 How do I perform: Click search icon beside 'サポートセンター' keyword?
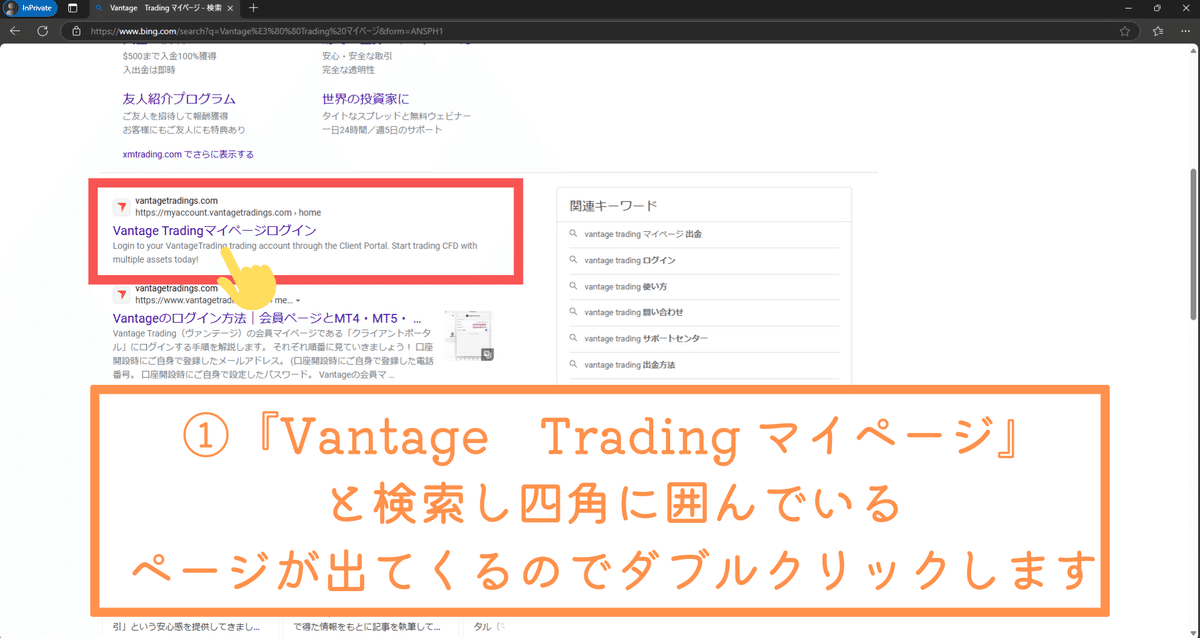click(x=573, y=338)
